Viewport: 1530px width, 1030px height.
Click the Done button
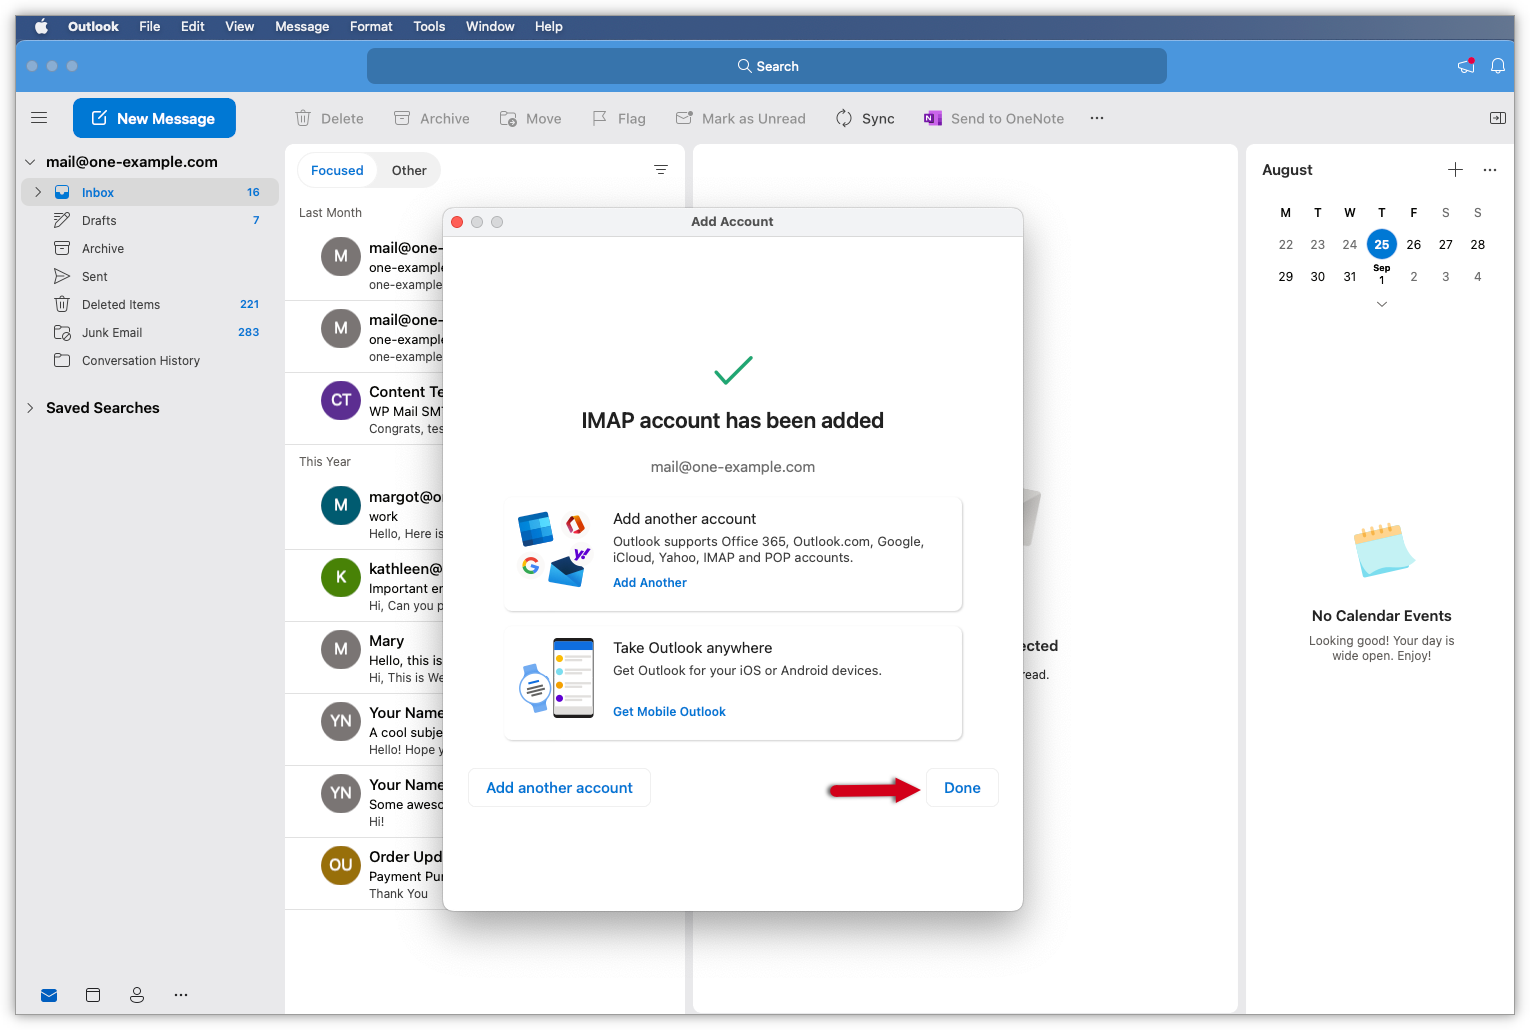tap(962, 788)
